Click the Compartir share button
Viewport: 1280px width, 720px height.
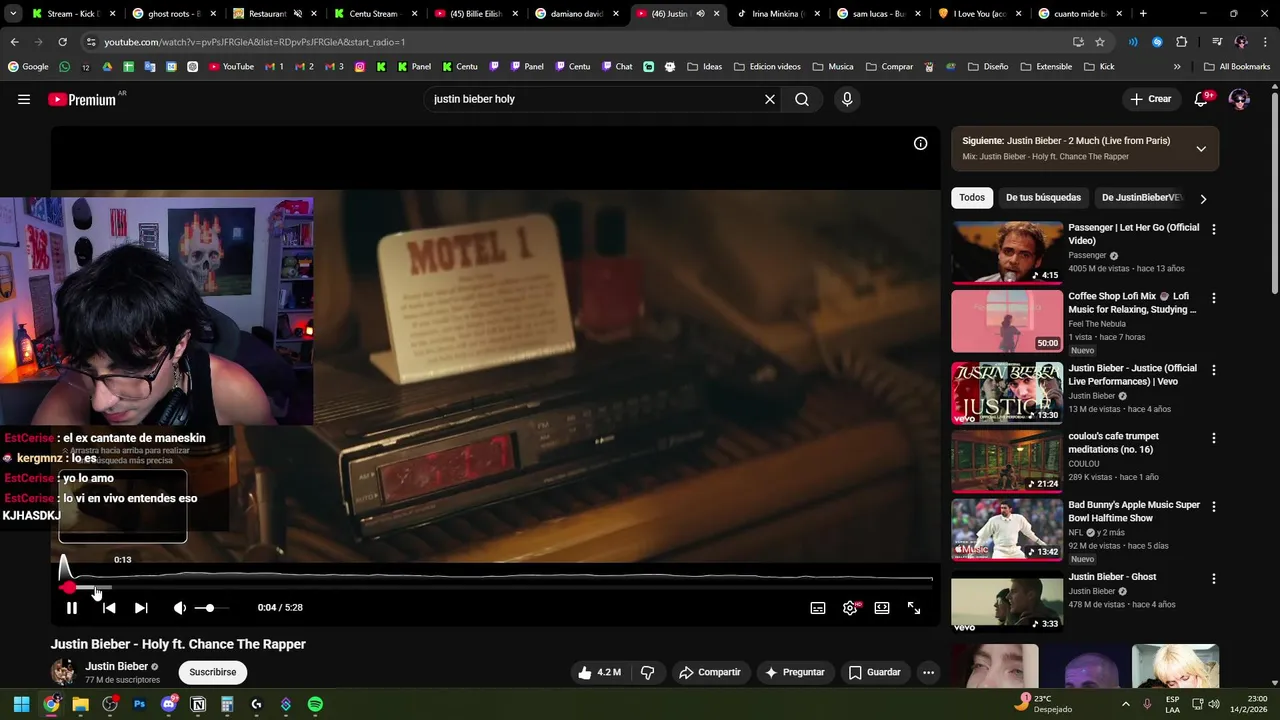point(710,672)
